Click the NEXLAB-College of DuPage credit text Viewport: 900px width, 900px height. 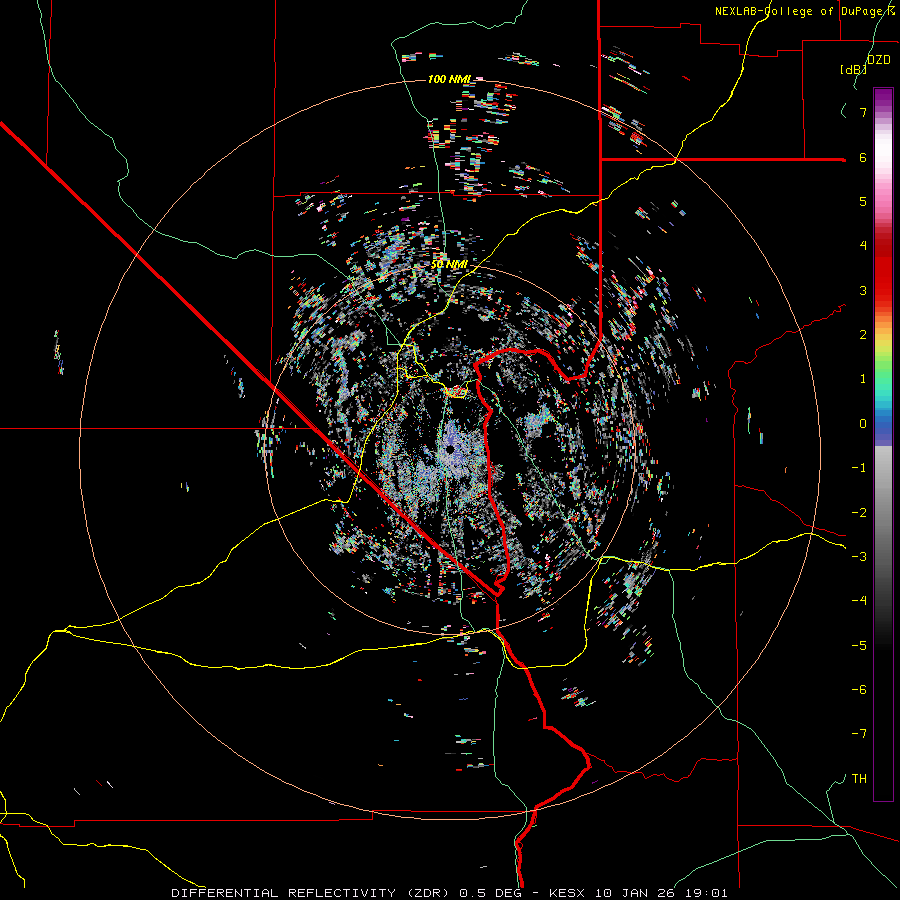[805, 11]
